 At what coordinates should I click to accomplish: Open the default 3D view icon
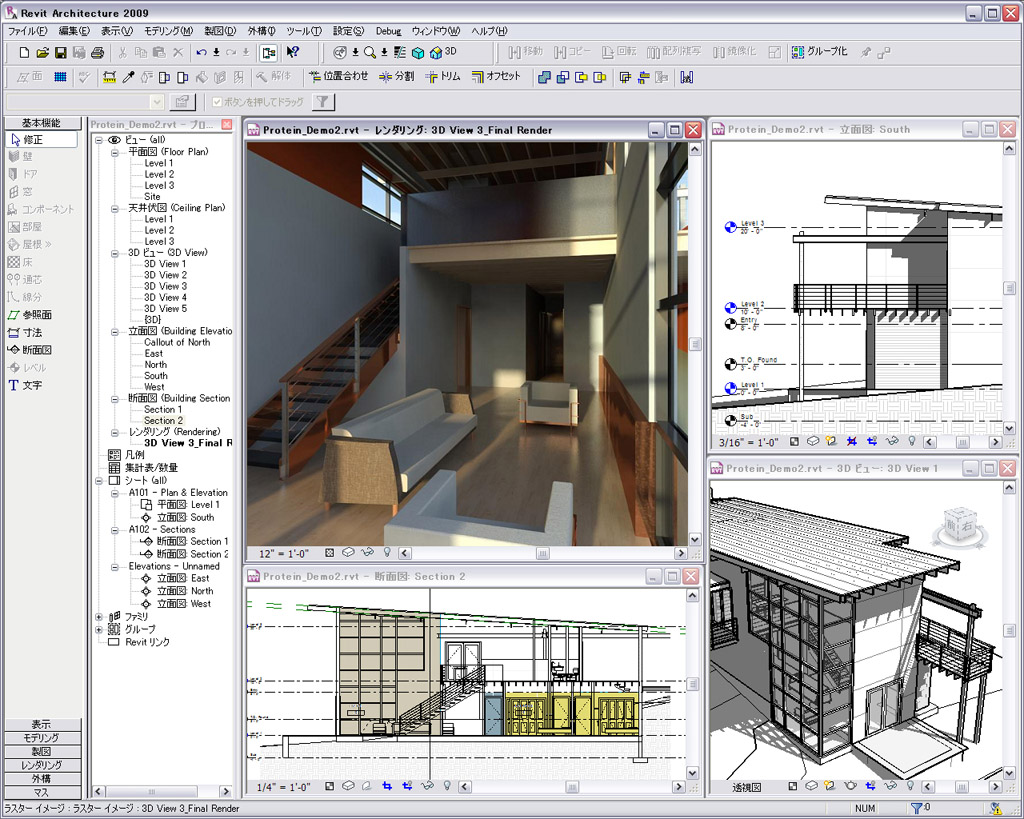point(436,52)
